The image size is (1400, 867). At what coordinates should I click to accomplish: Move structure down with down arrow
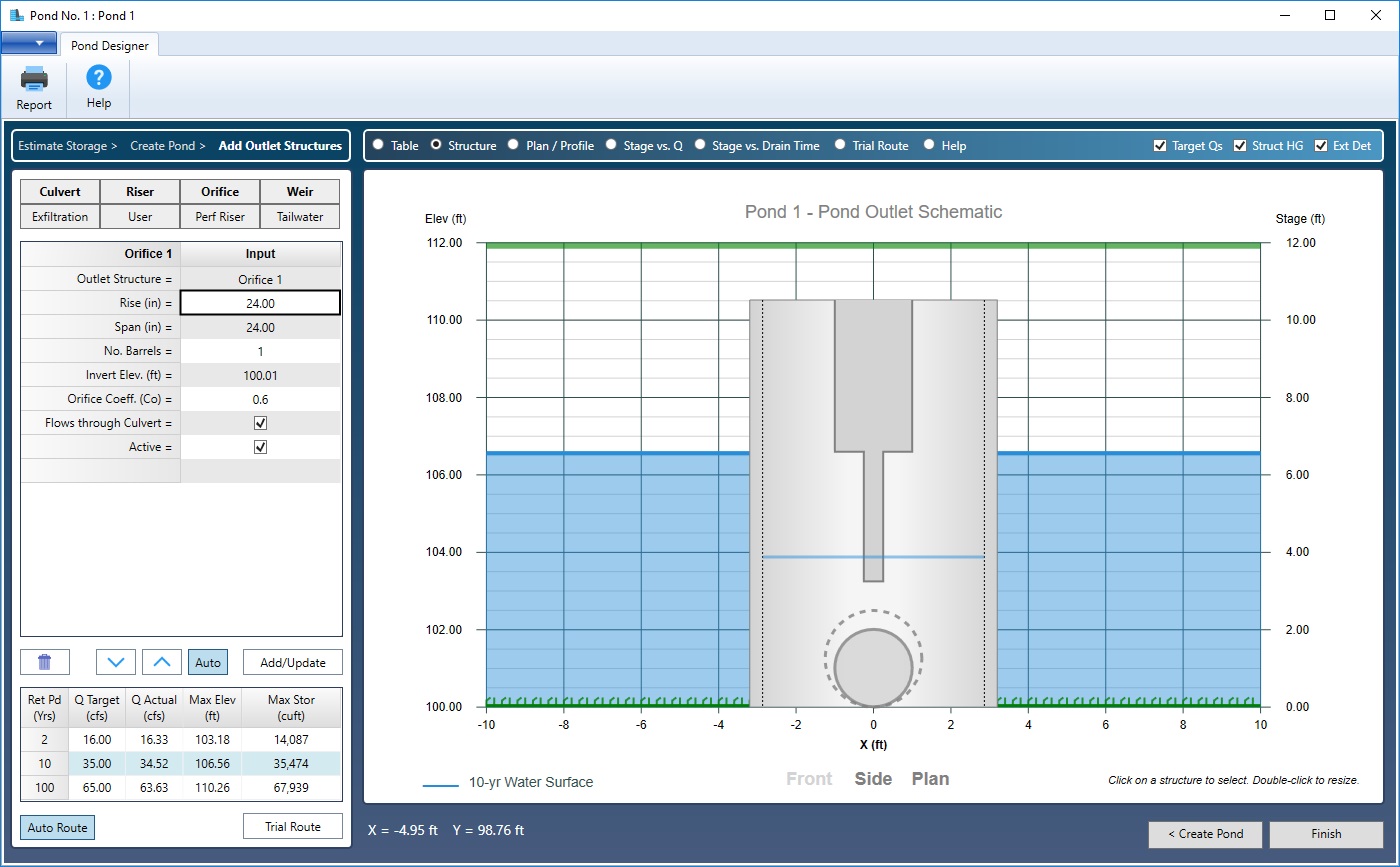click(115, 662)
